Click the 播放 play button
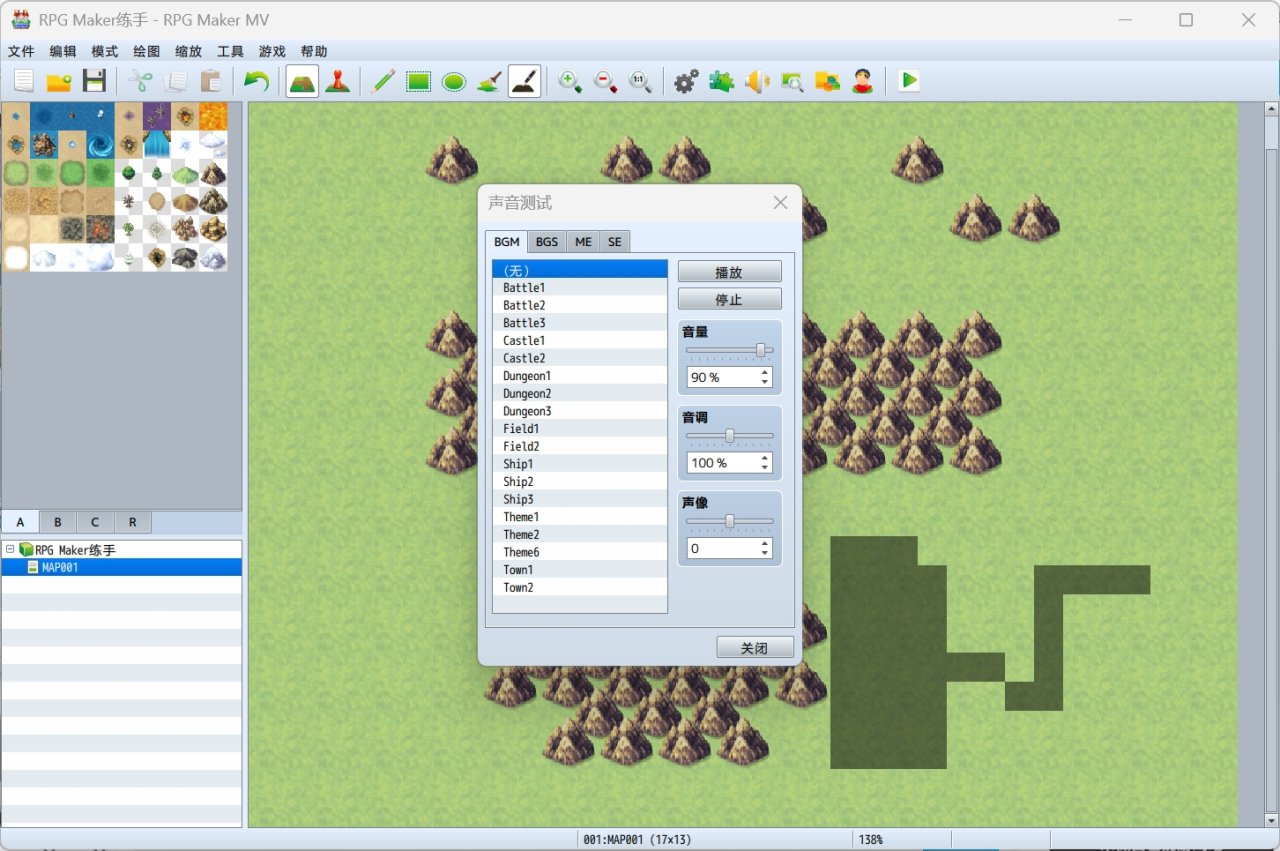 click(x=730, y=272)
